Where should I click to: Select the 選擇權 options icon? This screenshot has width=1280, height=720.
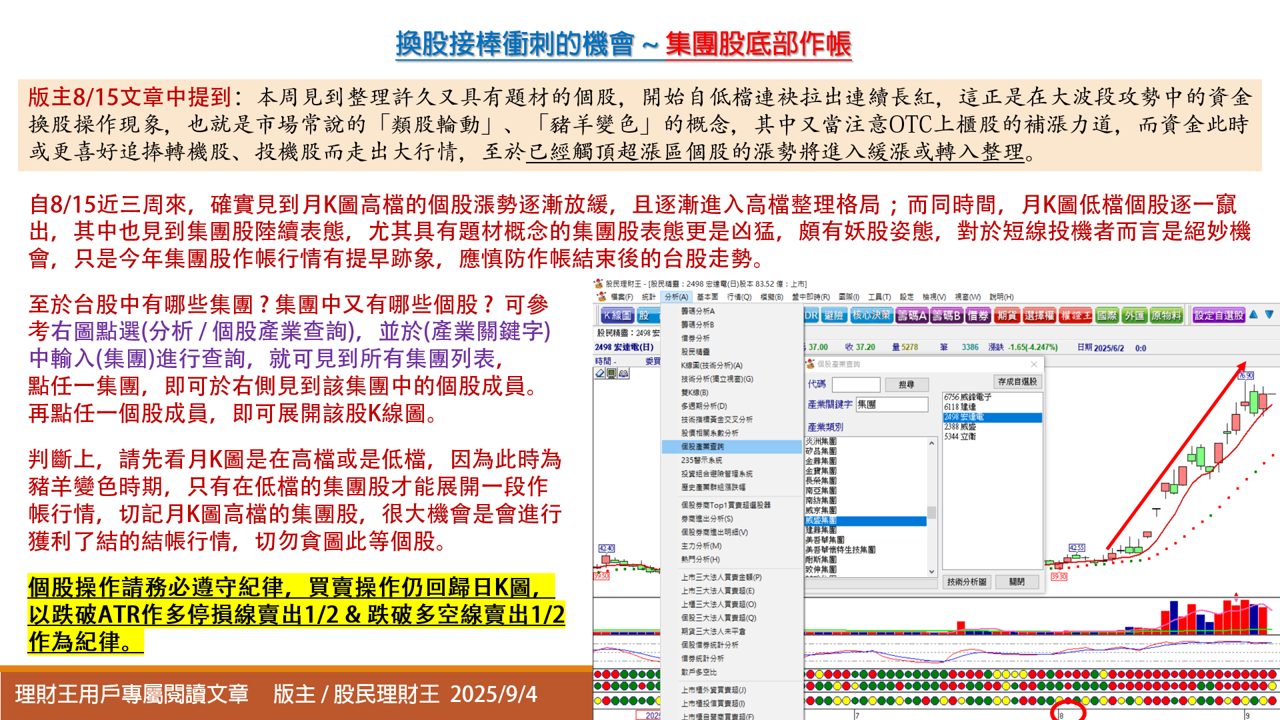pos(1040,312)
